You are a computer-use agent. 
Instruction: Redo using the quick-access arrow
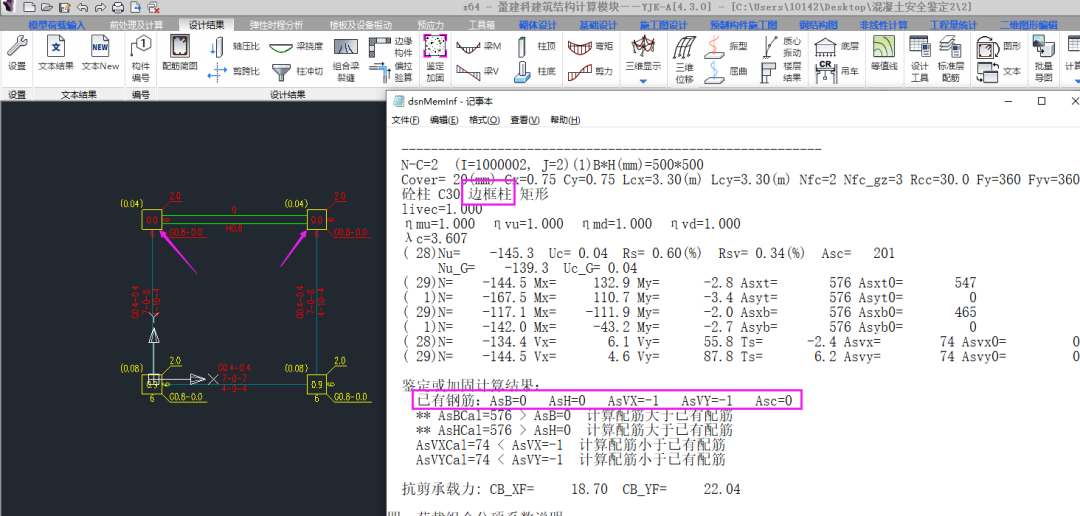point(100,8)
